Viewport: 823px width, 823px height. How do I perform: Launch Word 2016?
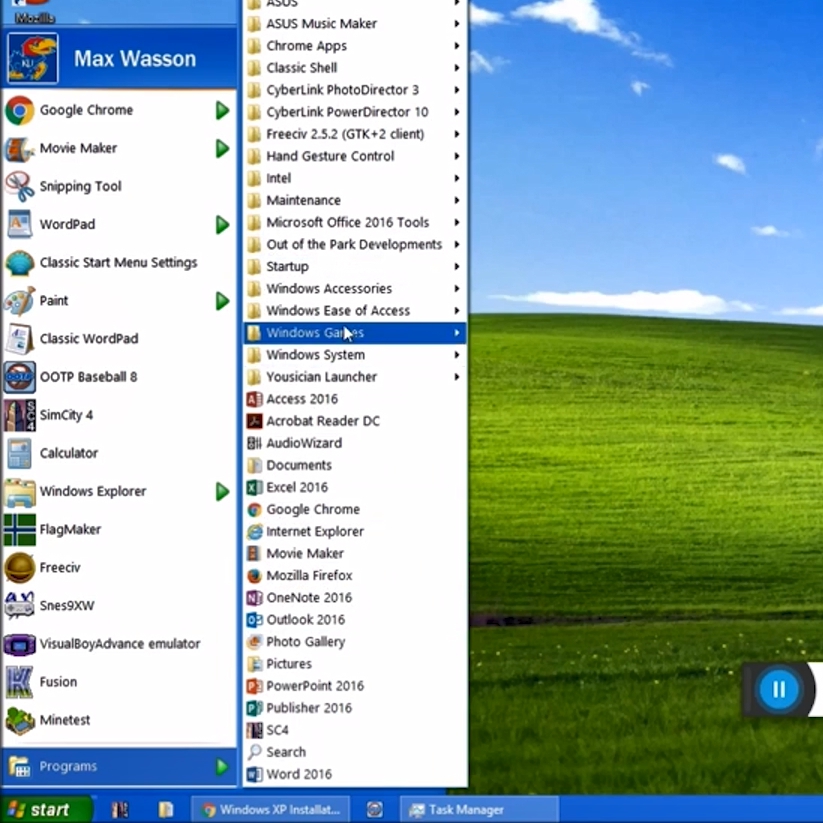pyautogui.click(x=355, y=774)
